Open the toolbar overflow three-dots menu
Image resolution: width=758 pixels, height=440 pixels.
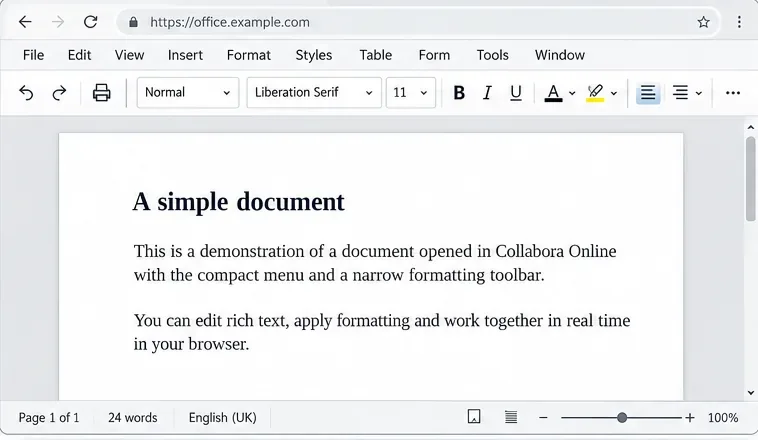(x=733, y=93)
